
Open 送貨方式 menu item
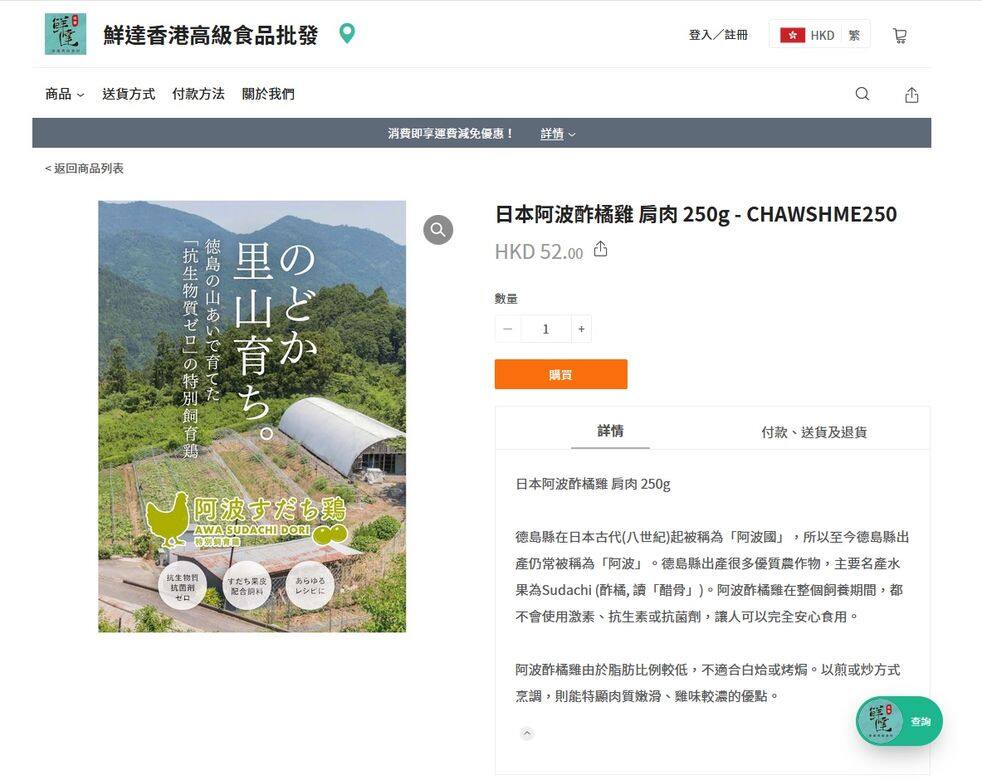click(x=128, y=94)
